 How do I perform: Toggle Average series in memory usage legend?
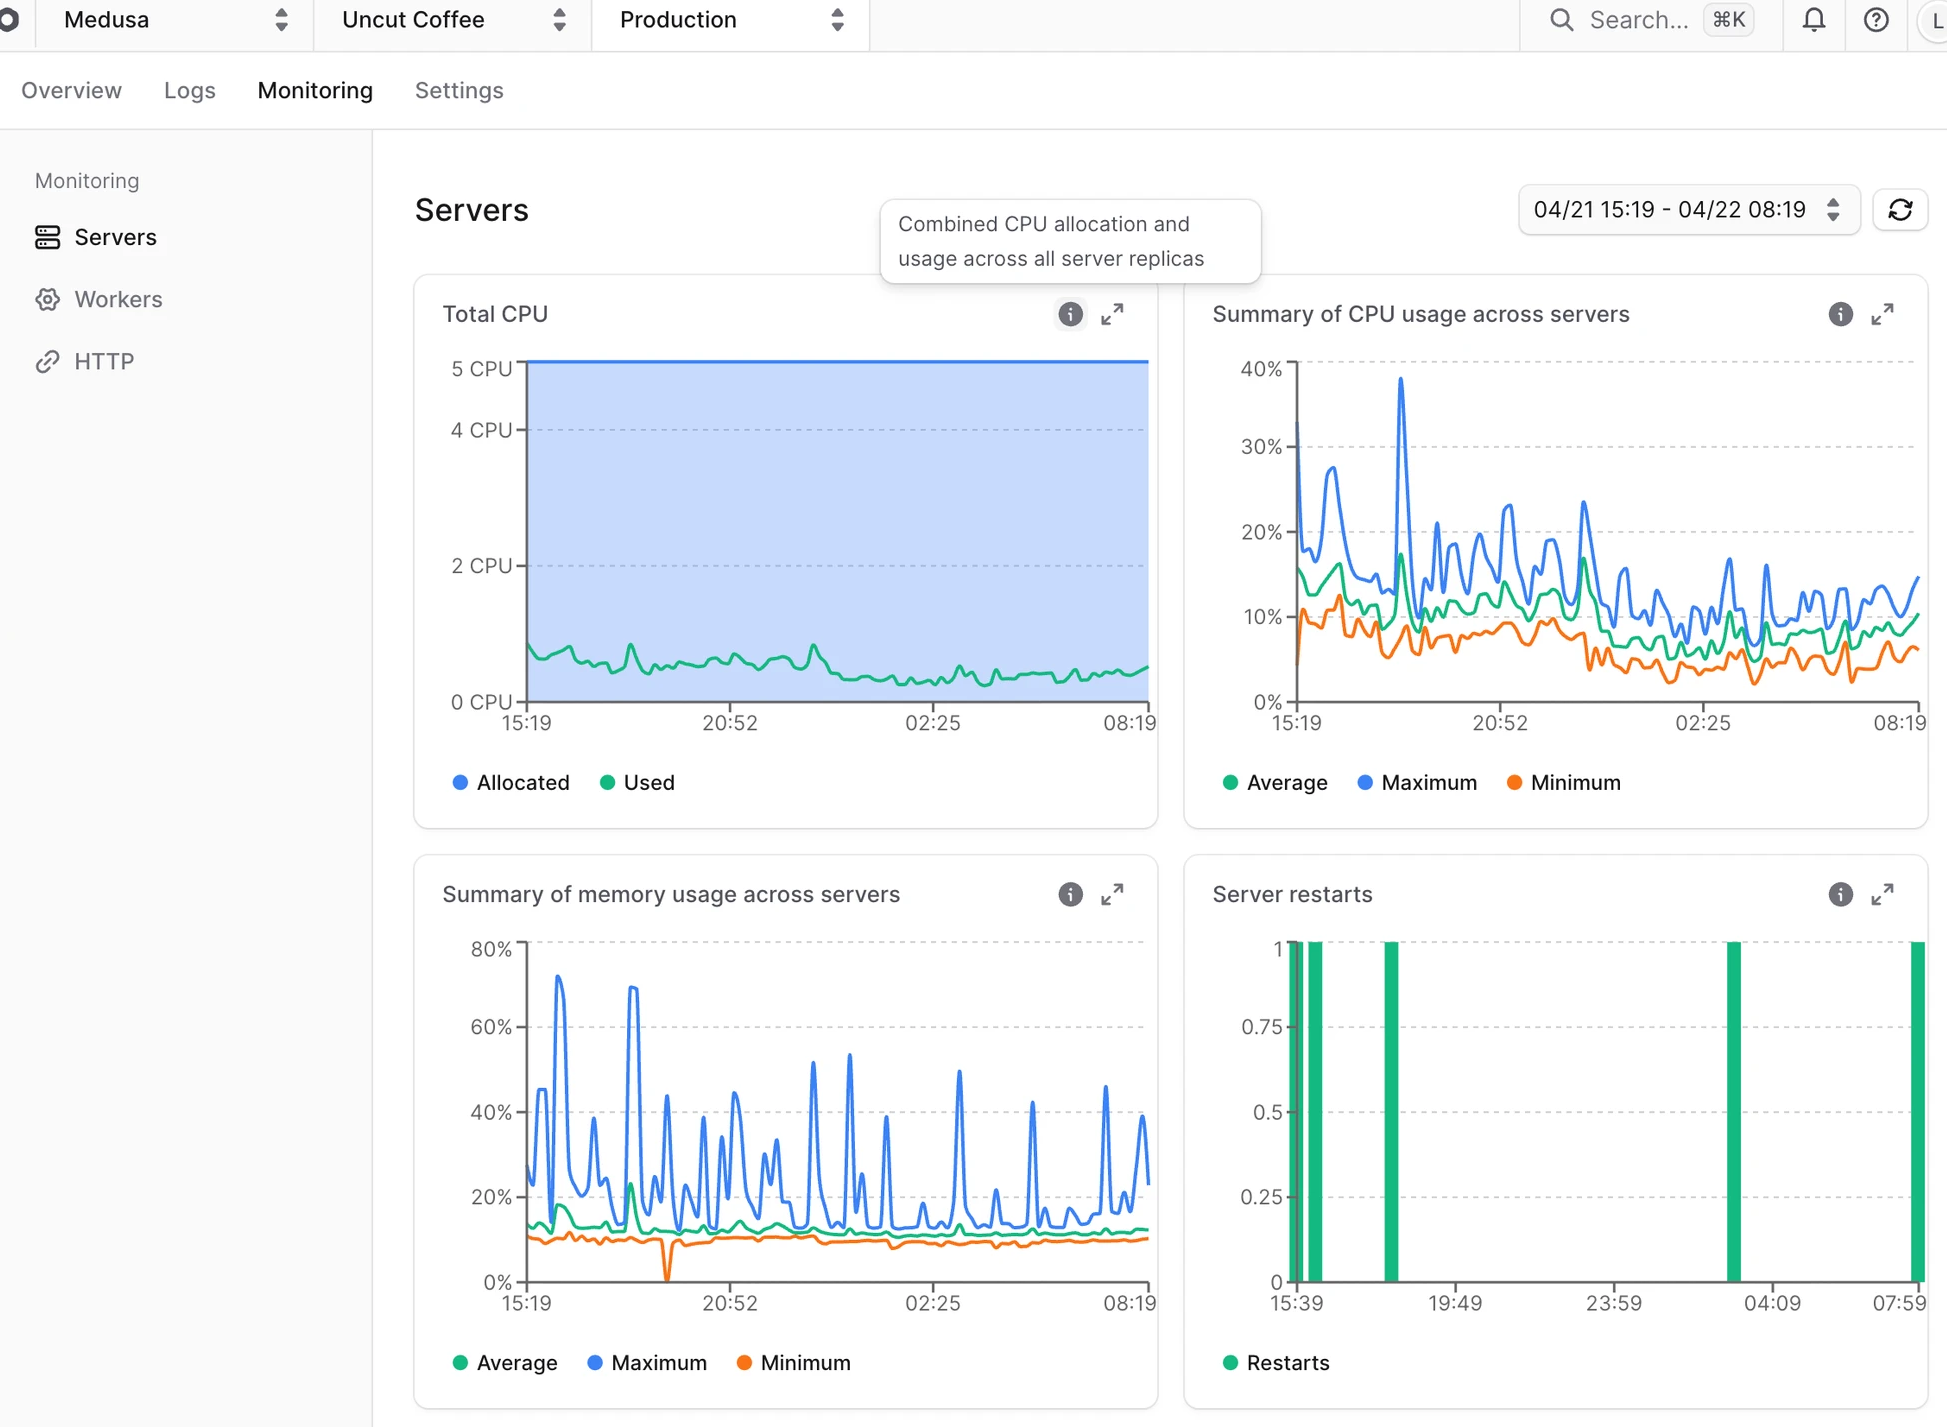(x=505, y=1363)
